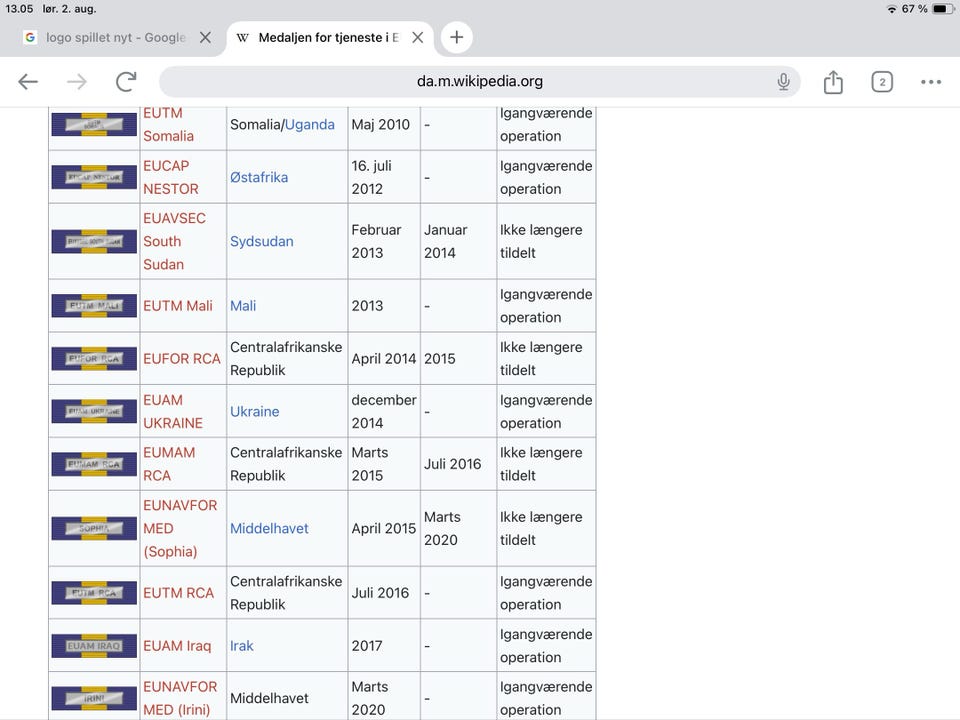Open the EUFOR RCA ribbon image
This screenshot has height=720, width=960.
click(94, 359)
